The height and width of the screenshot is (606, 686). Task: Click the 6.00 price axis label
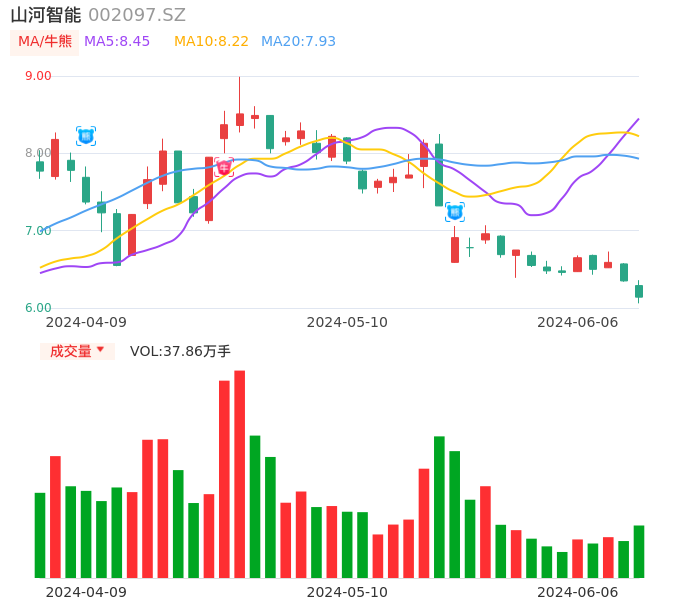pyautogui.click(x=38, y=308)
